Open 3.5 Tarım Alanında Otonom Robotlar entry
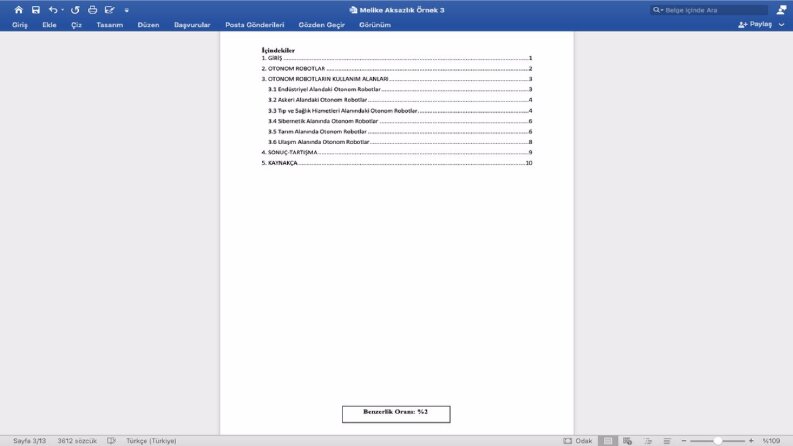793x446 pixels. click(400, 131)
